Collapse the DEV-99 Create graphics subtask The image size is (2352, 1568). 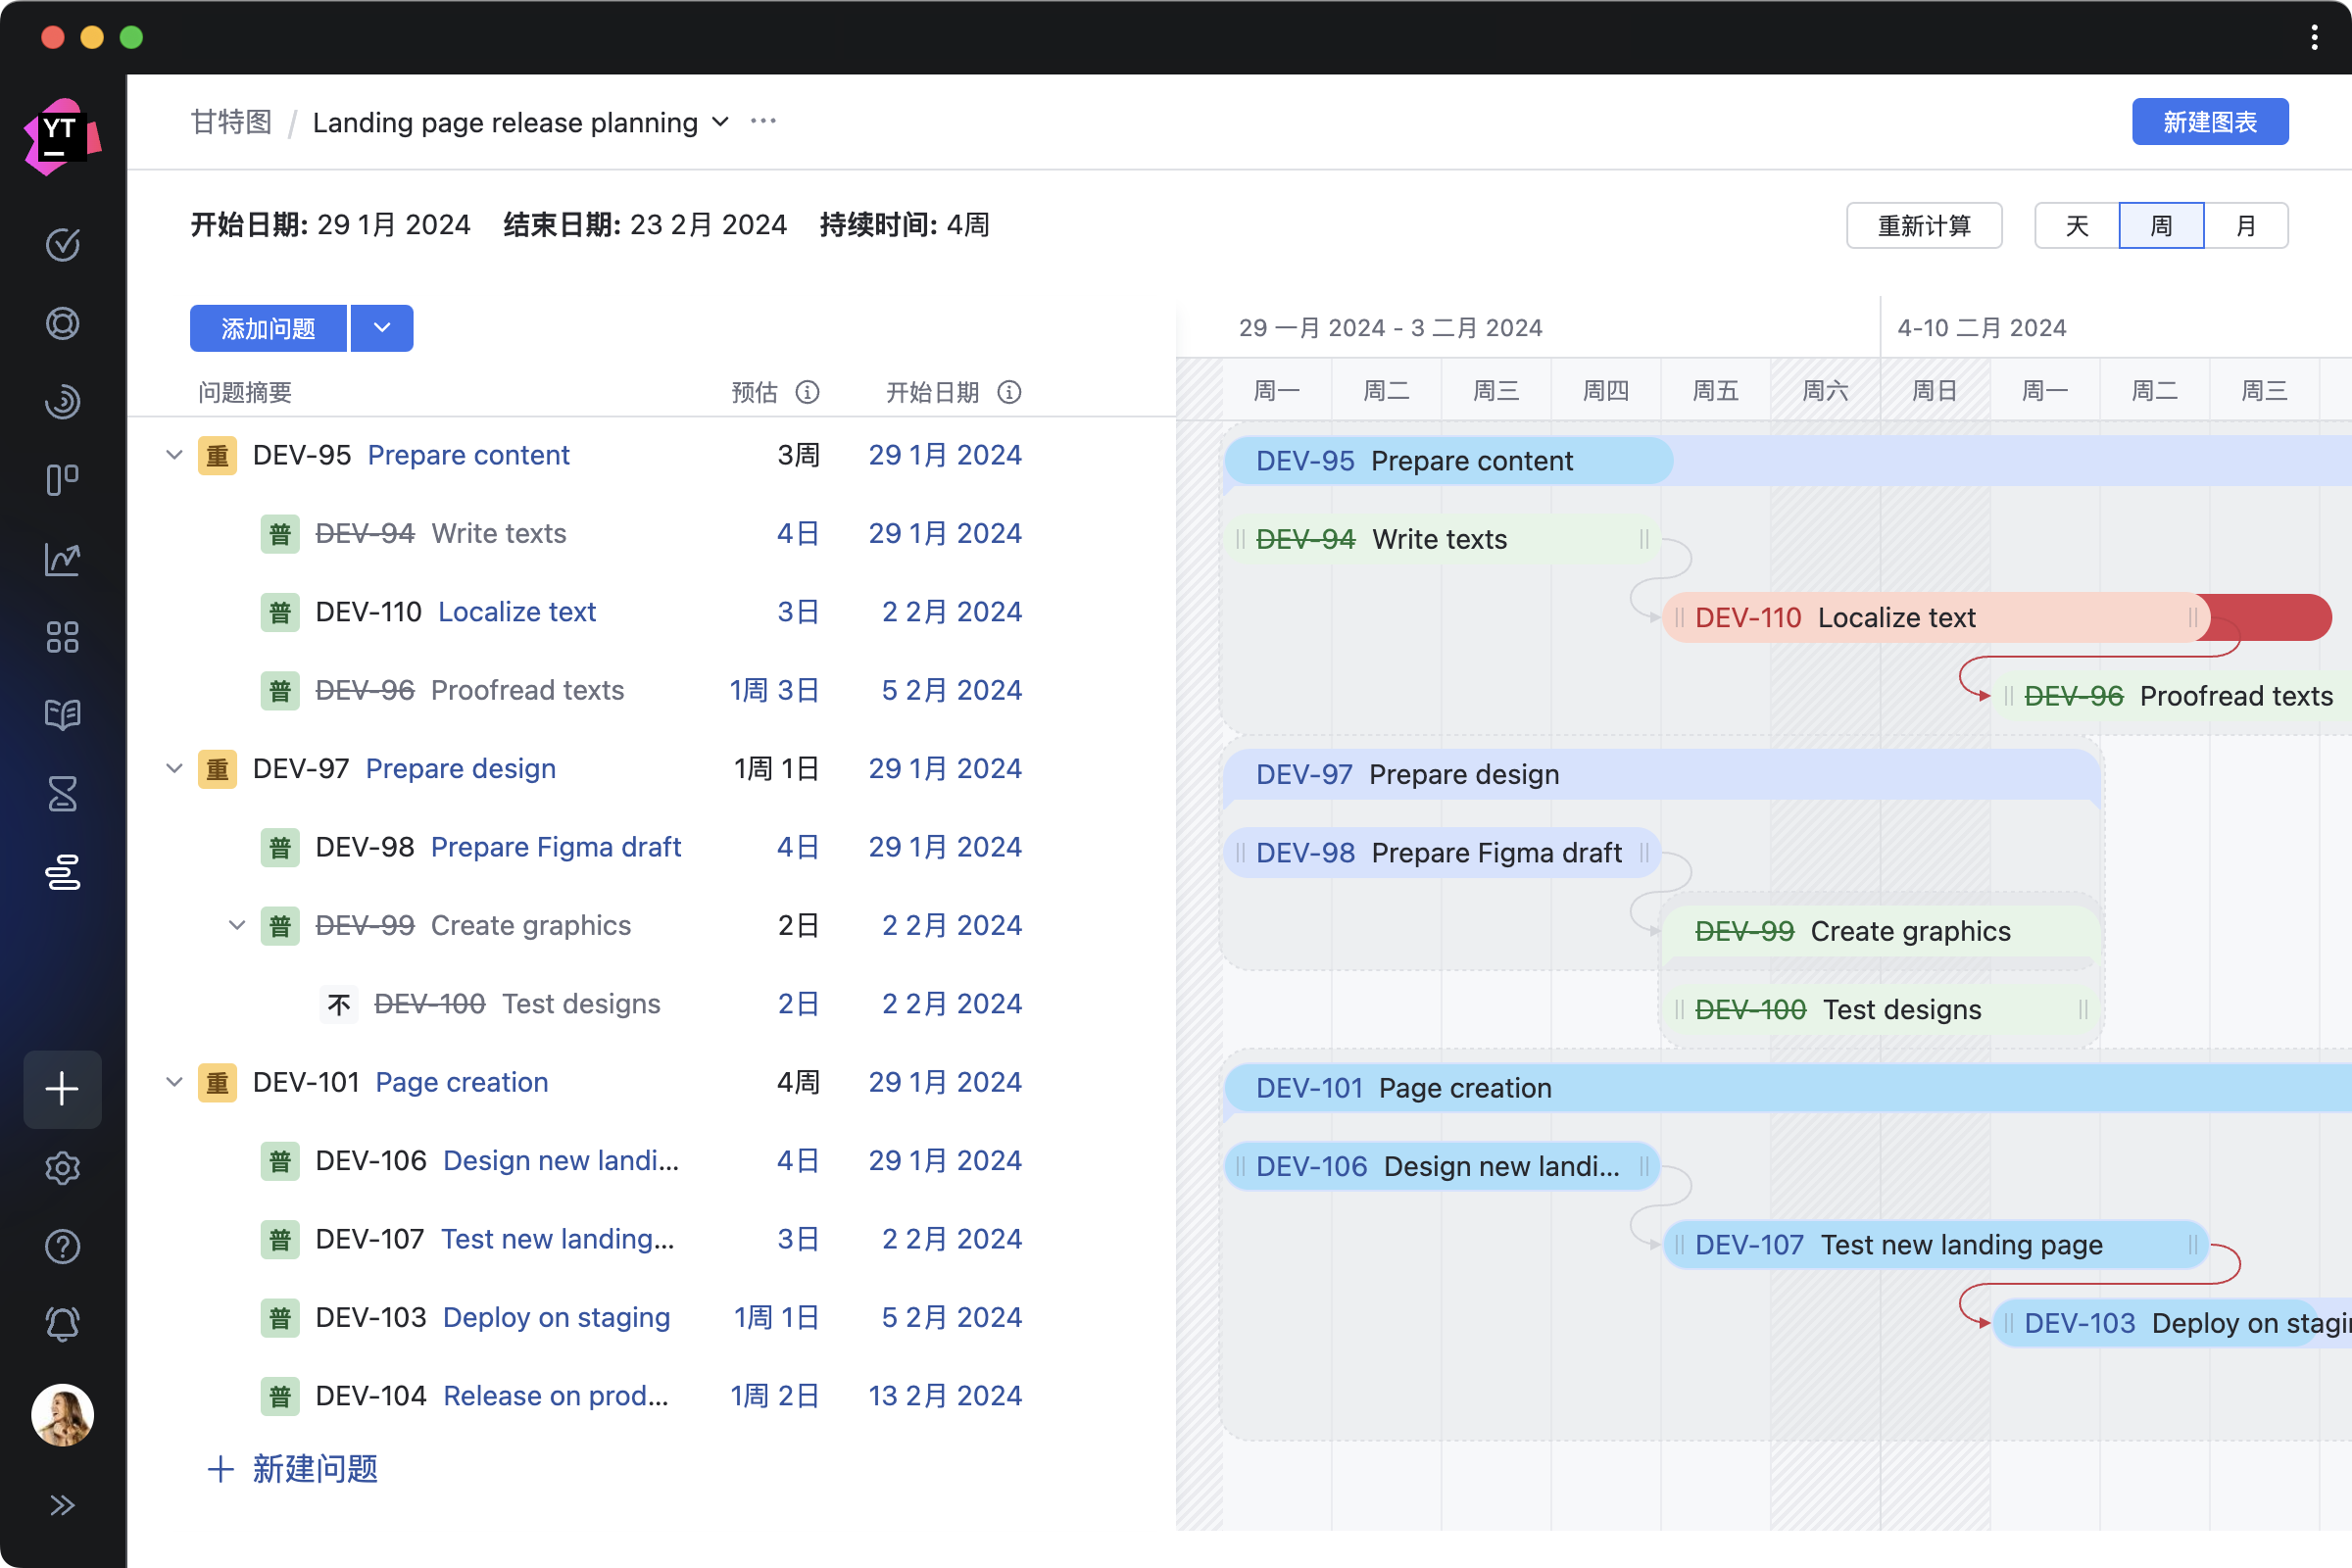236,926
